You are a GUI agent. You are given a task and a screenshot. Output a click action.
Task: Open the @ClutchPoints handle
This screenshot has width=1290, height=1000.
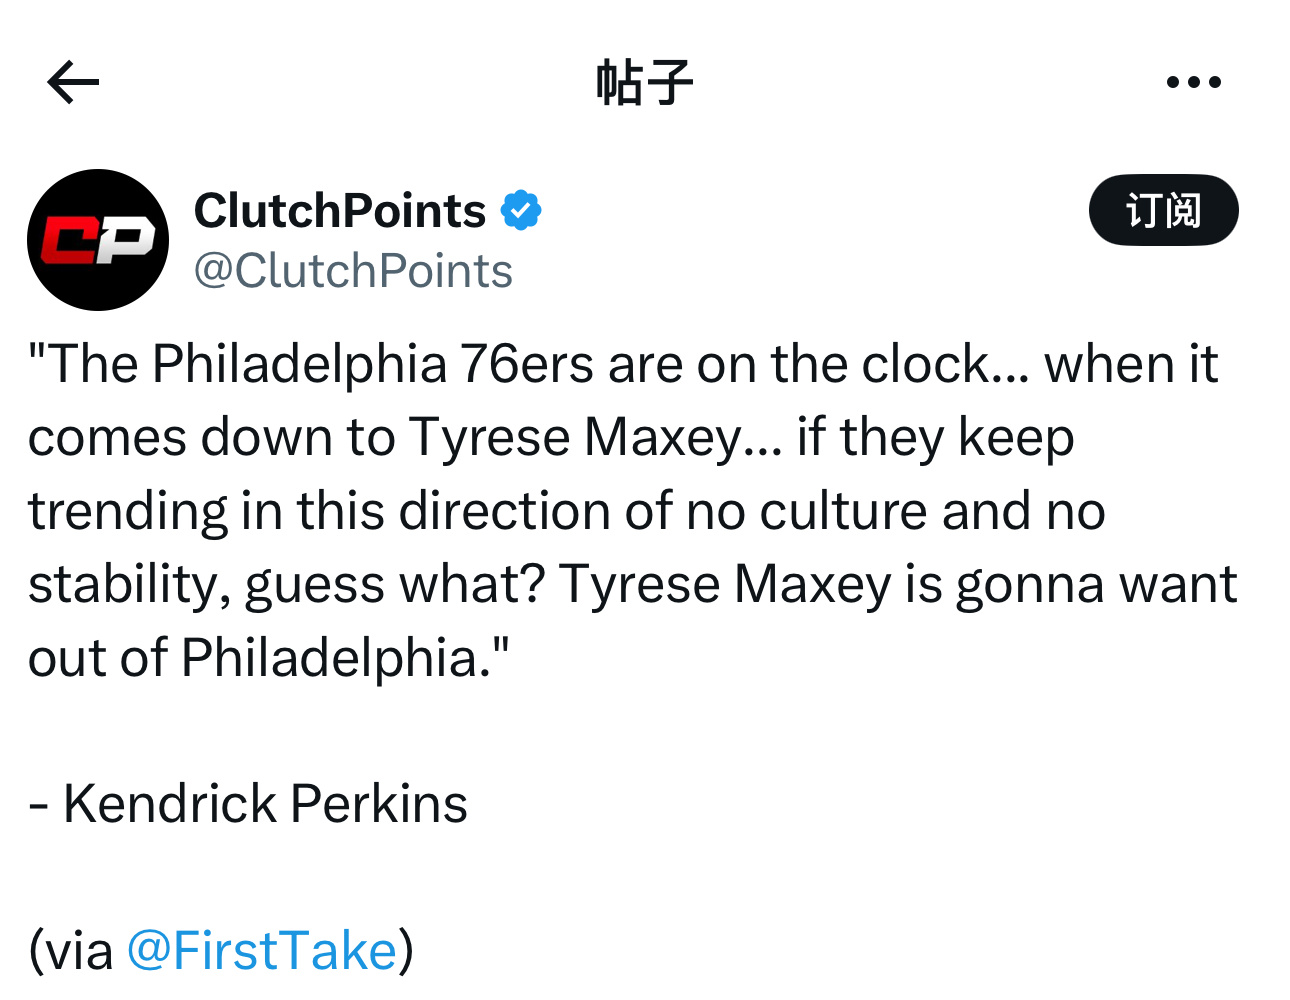353,271
